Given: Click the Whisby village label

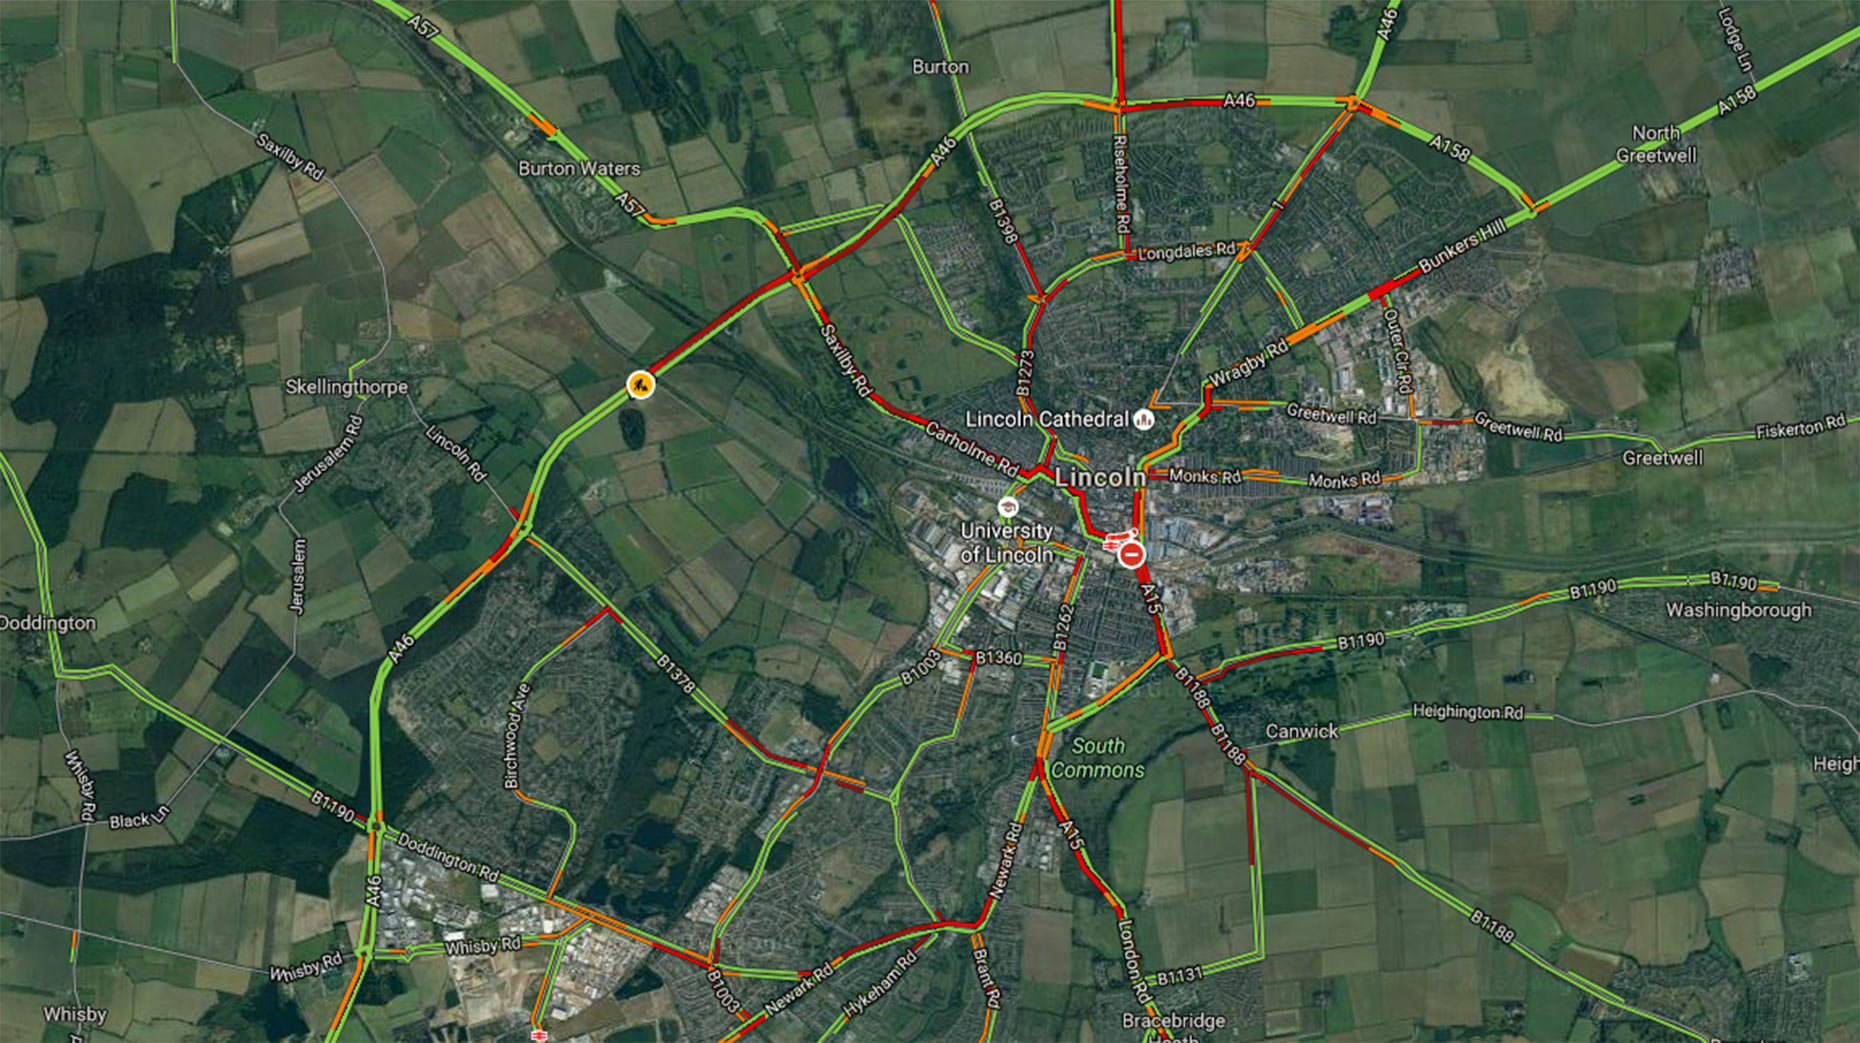Looking at the screenshot, I should point(74,1014).
